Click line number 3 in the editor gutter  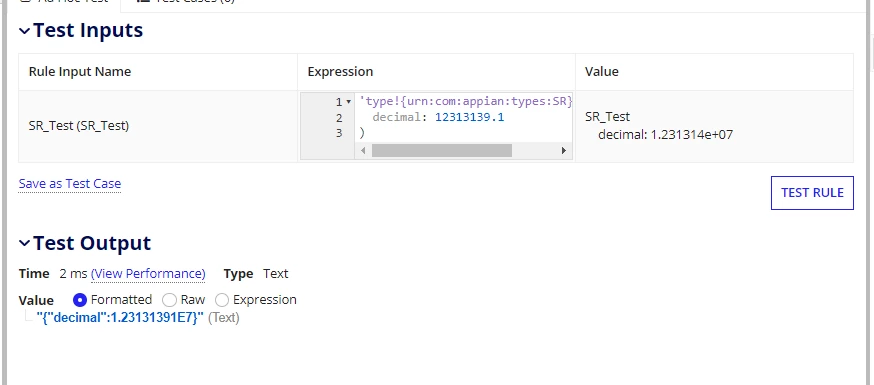click(x=339, y=133)
